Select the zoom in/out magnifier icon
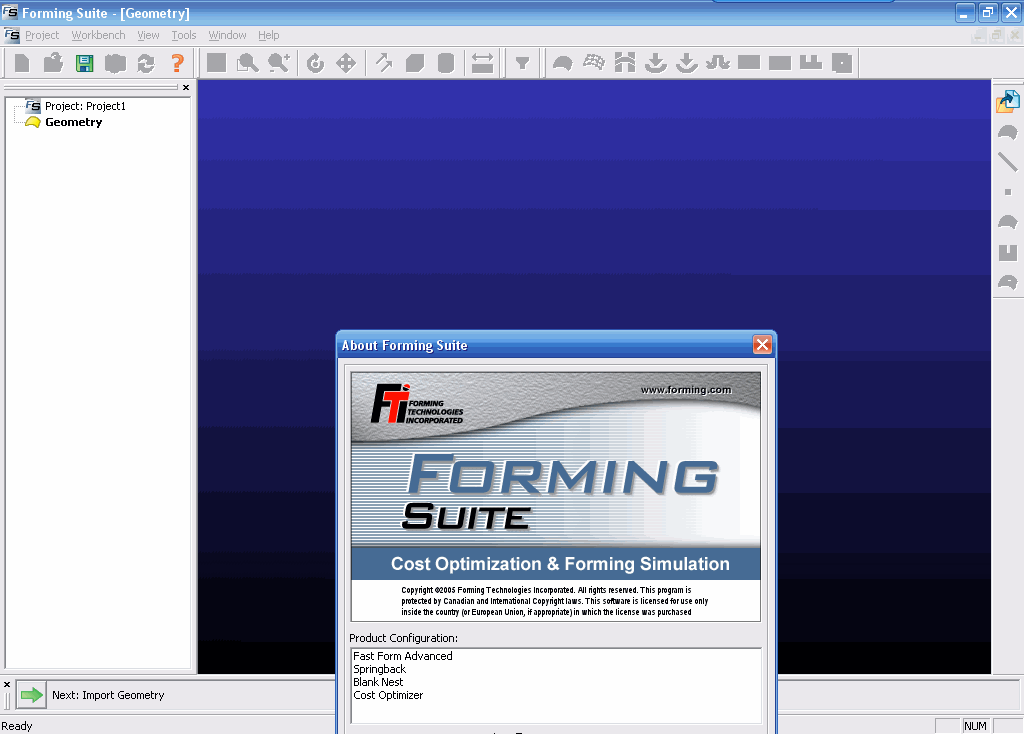Screen dimensions: 1024x734 [279, 63]
